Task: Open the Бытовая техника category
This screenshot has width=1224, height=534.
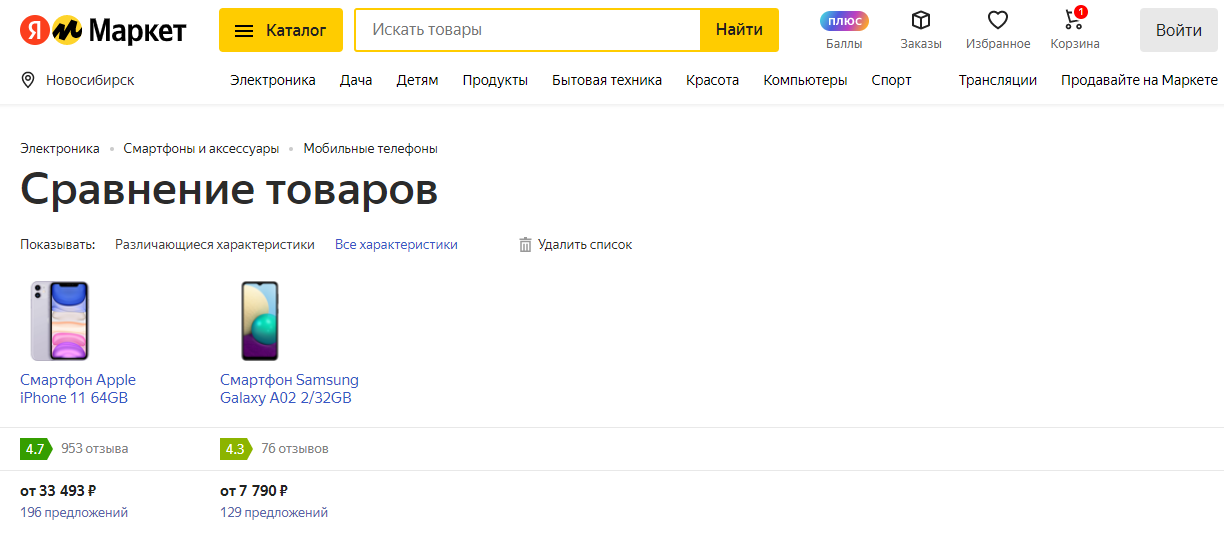Action: 607,80
